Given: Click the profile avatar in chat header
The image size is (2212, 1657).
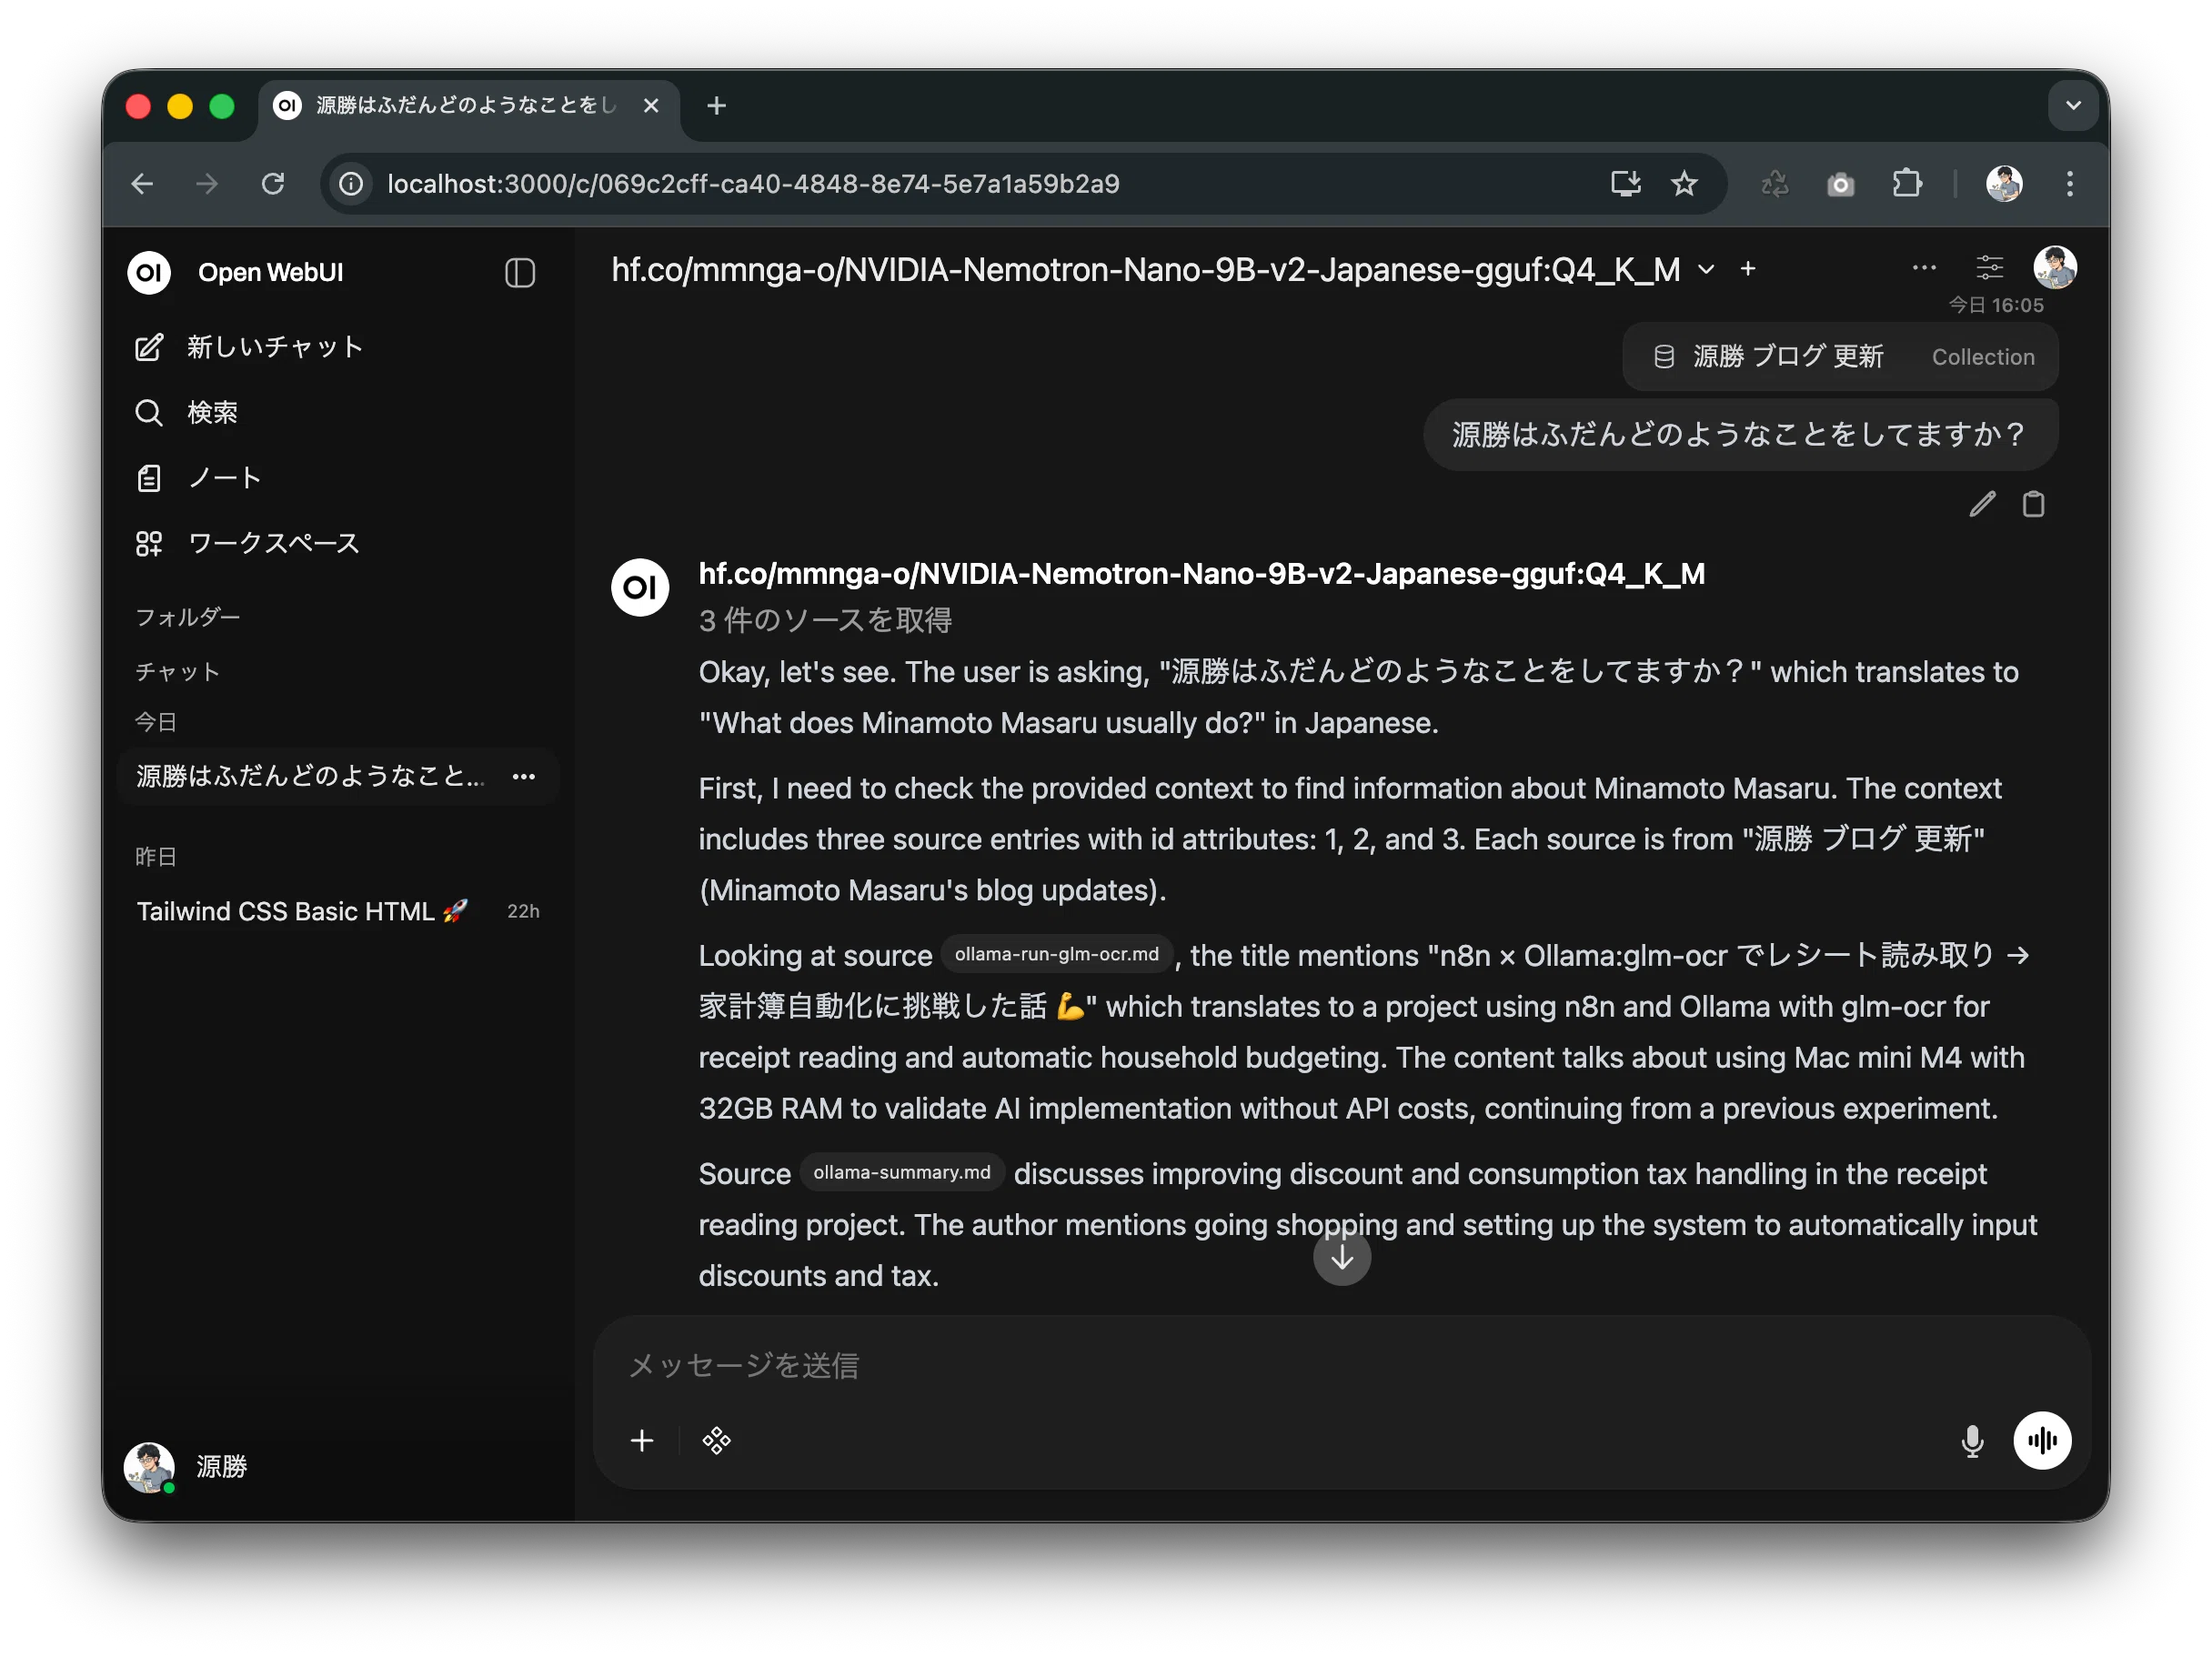Looking at the screenshot, I should click(2054, 267).
